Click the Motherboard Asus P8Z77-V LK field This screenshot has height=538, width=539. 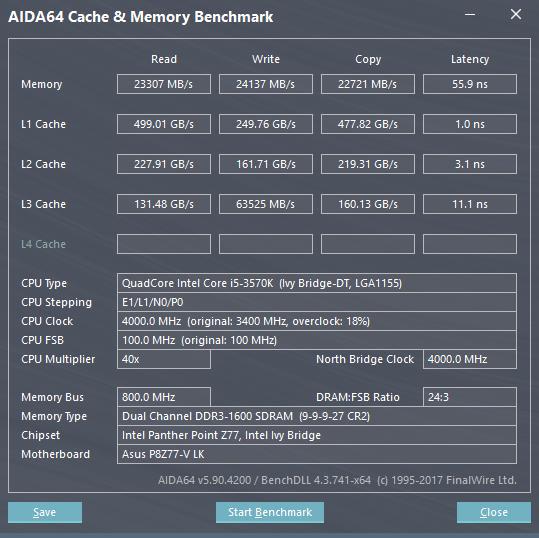coord(317,454)
